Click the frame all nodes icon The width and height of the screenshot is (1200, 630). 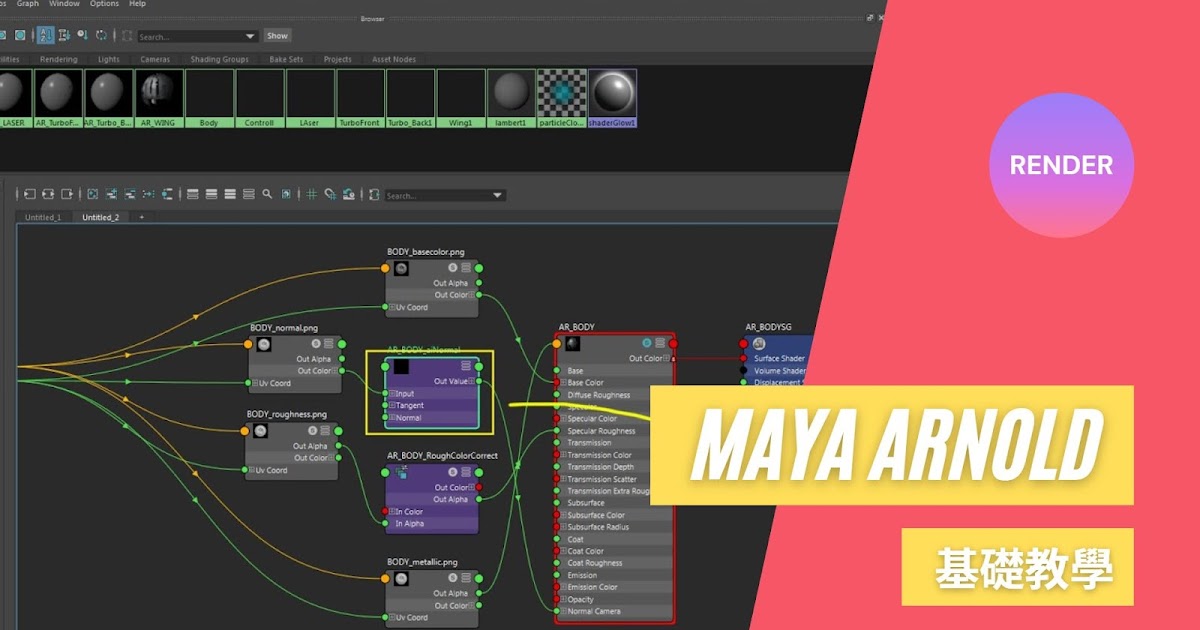(x=92, y=194)
